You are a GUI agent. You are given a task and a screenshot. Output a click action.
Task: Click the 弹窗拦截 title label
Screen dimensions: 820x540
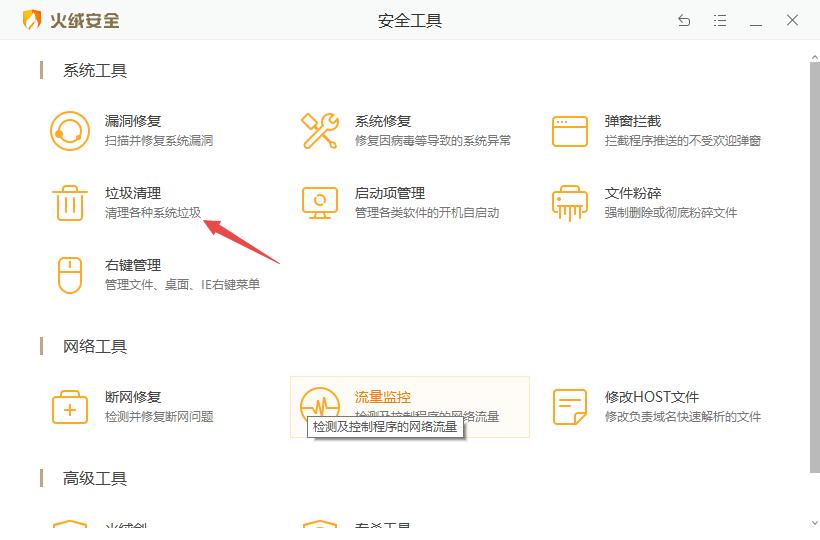click(x=633, y=121)
